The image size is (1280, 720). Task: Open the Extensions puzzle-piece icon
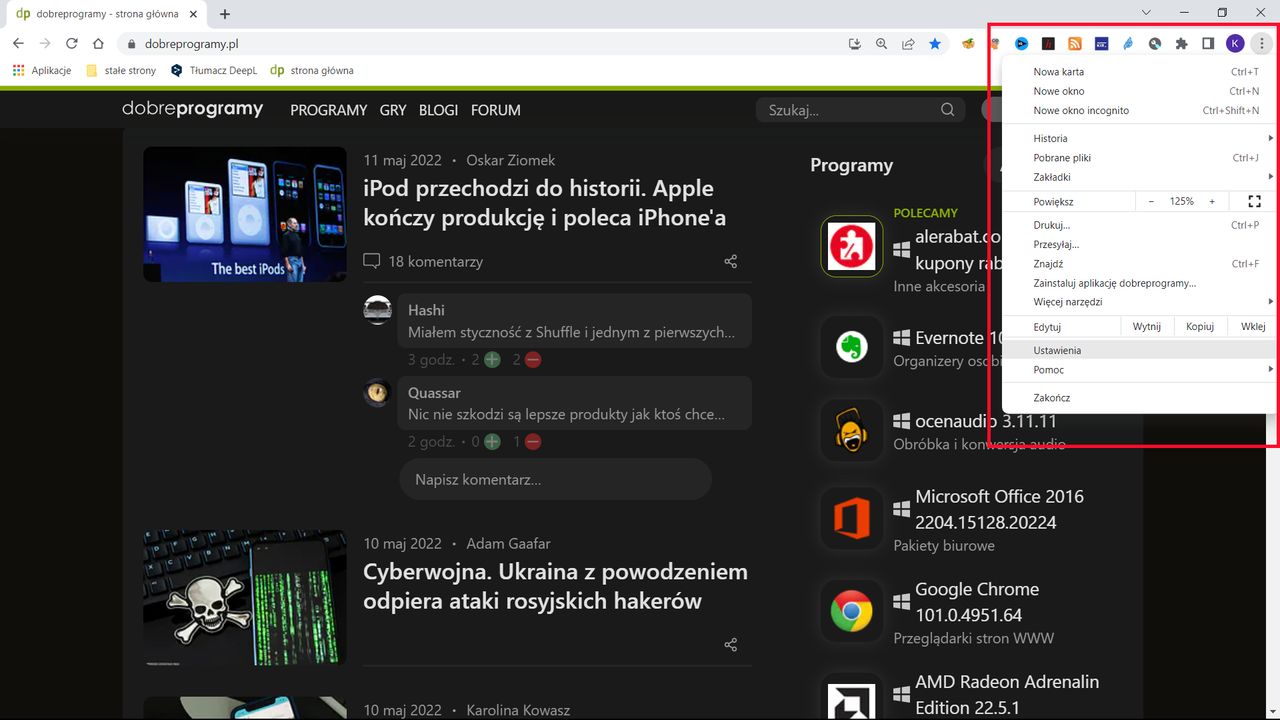point(1181,43)
